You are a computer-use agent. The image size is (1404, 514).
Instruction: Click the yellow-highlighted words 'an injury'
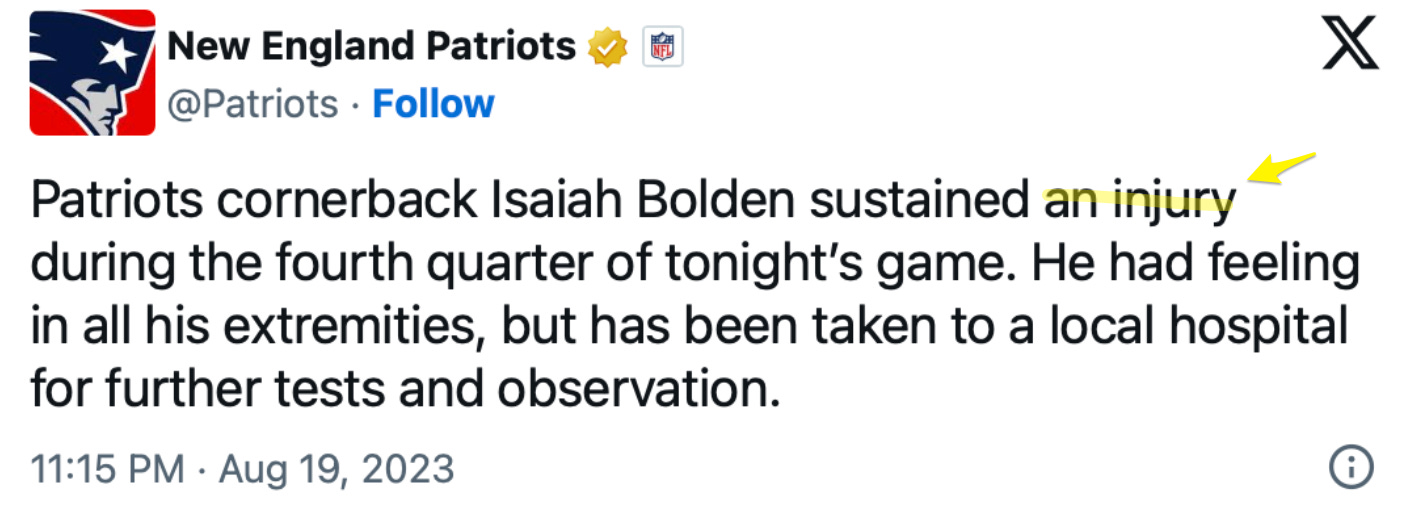click(1136, 200)
